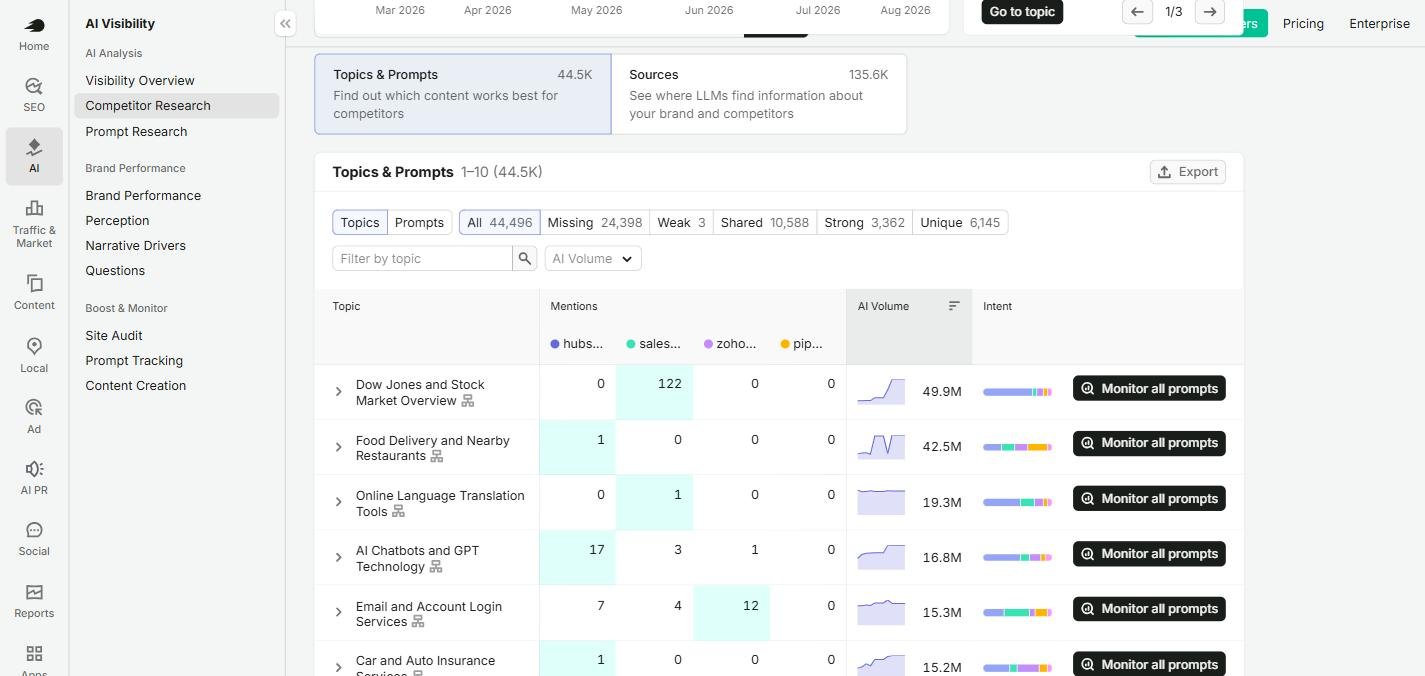This screenshot has width=1425, height=676.
Task: Open the Pricing link
Action: [x=1303, y=23]
